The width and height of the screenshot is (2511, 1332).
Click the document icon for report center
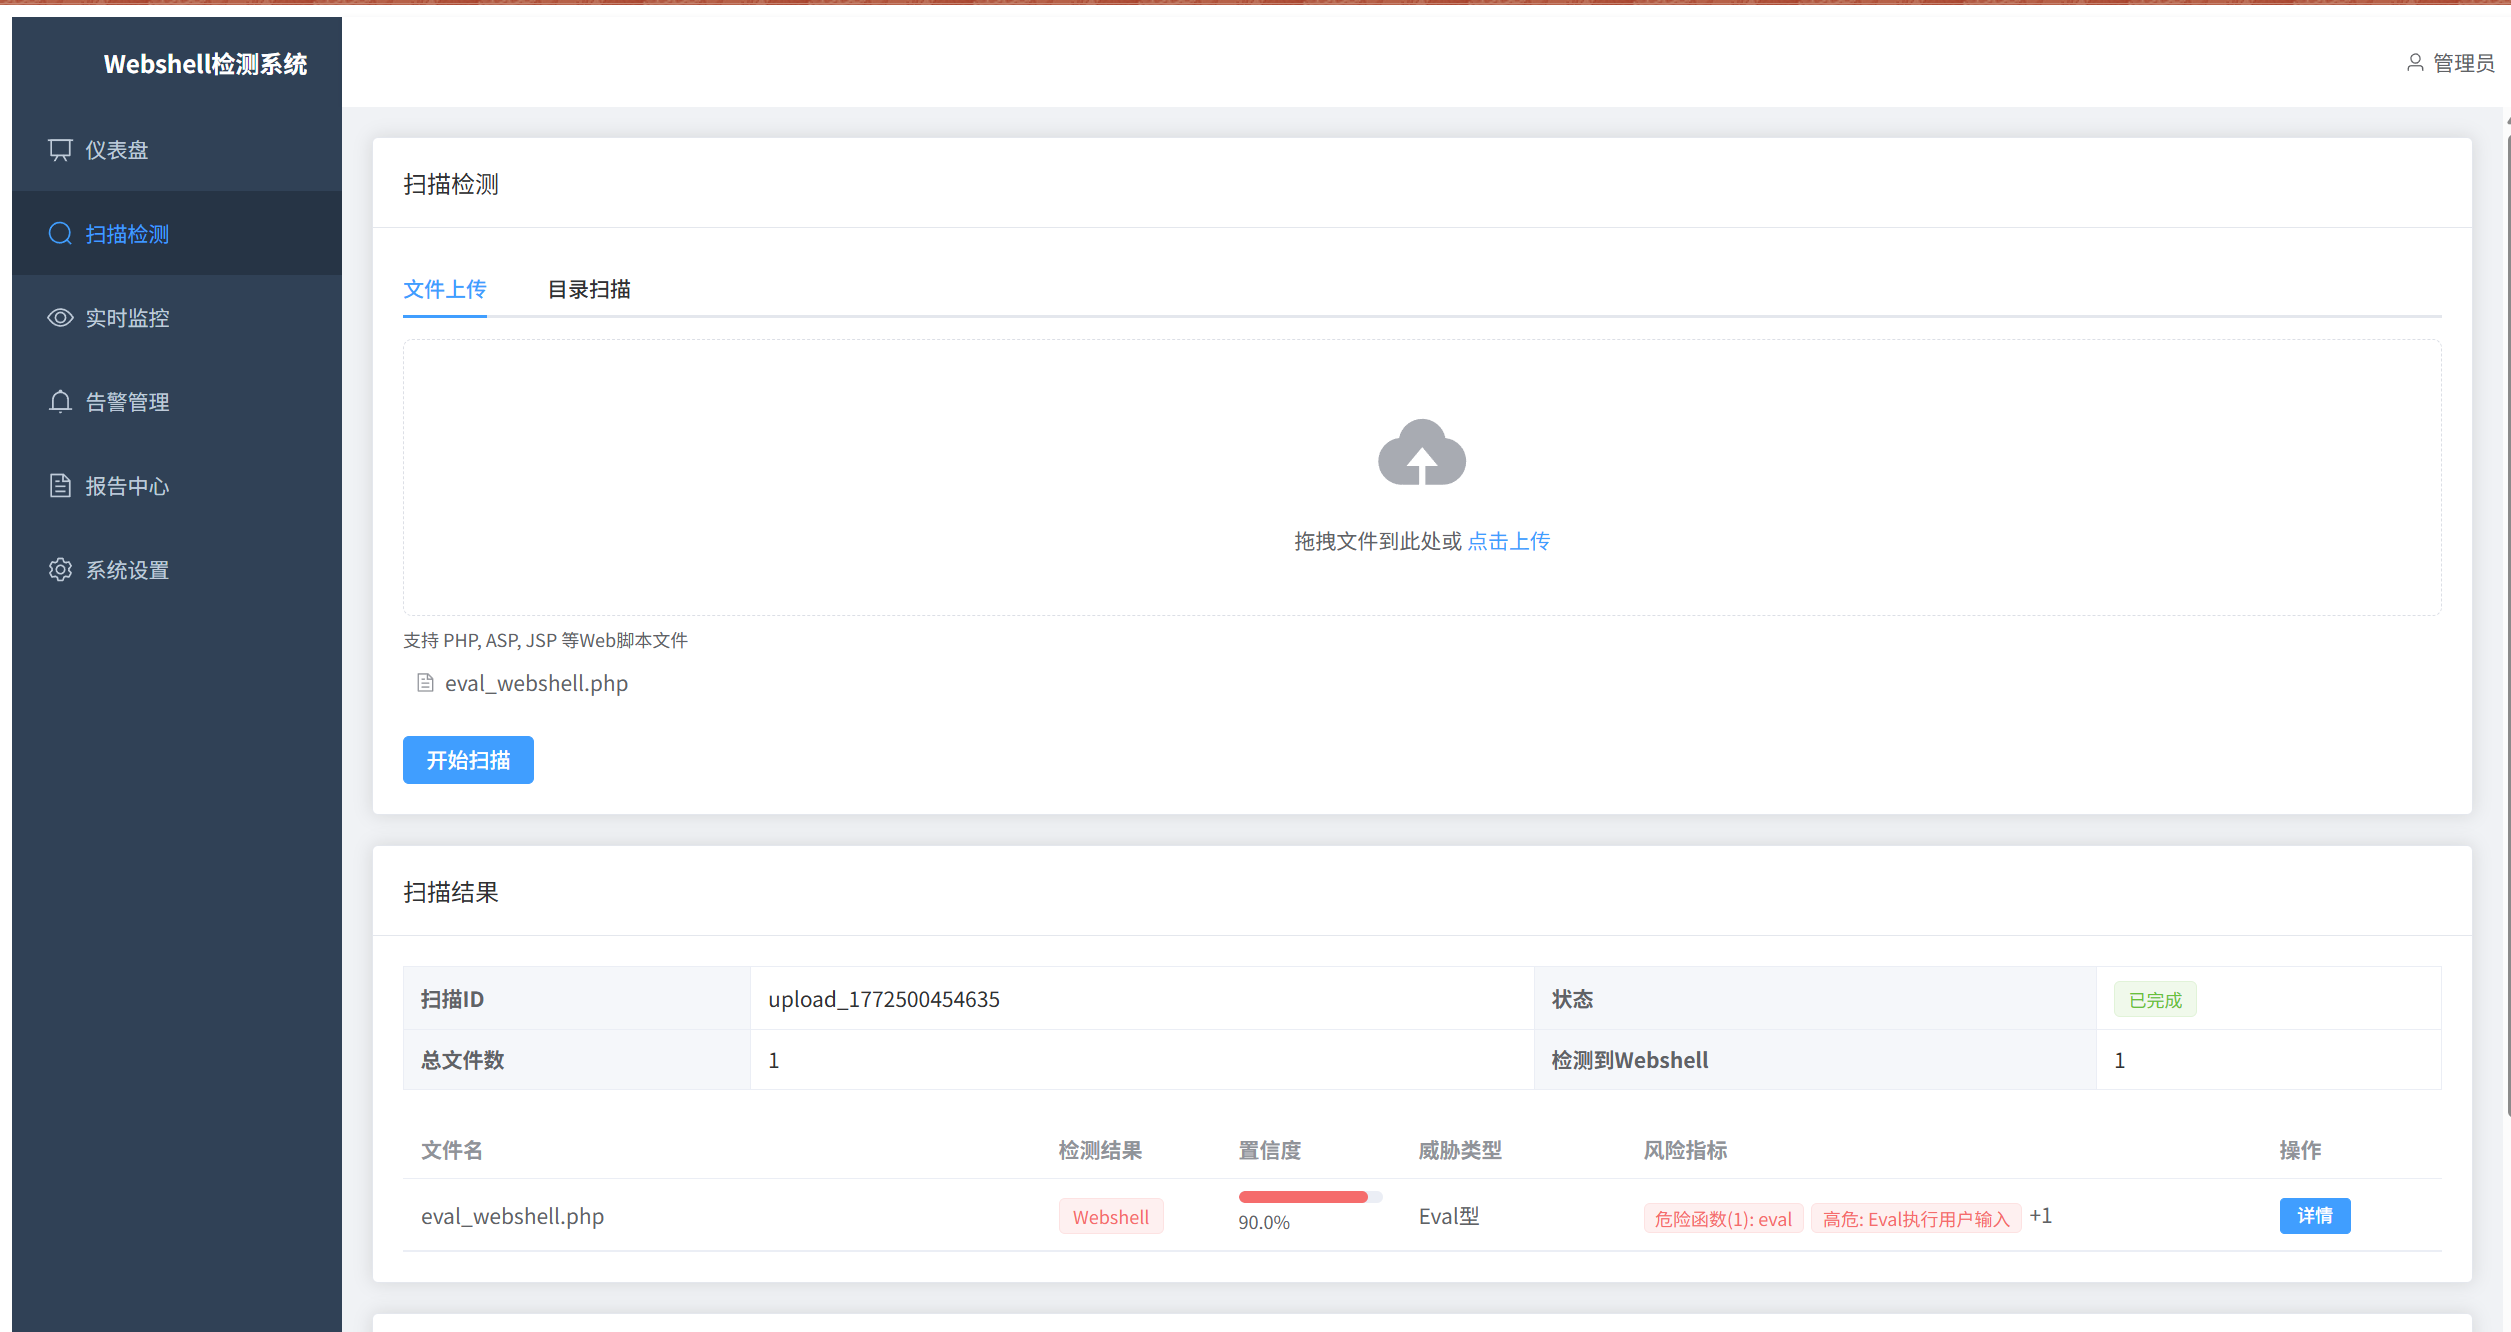click(x=60, y=486)
